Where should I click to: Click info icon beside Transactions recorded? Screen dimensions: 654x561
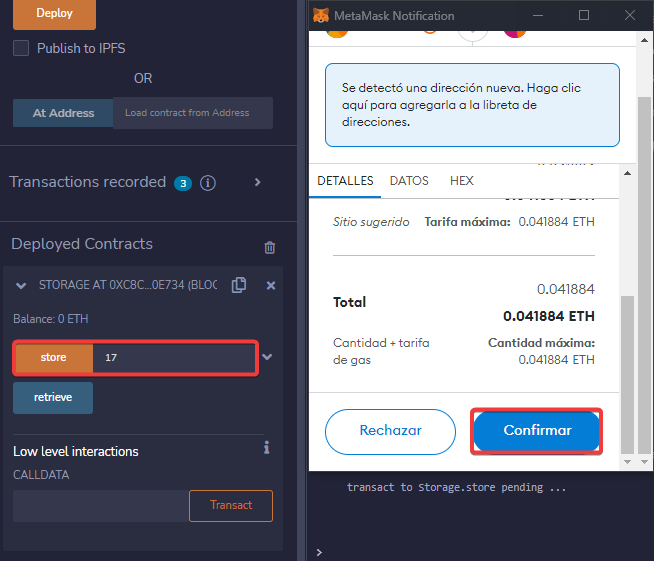pos(208,183)
